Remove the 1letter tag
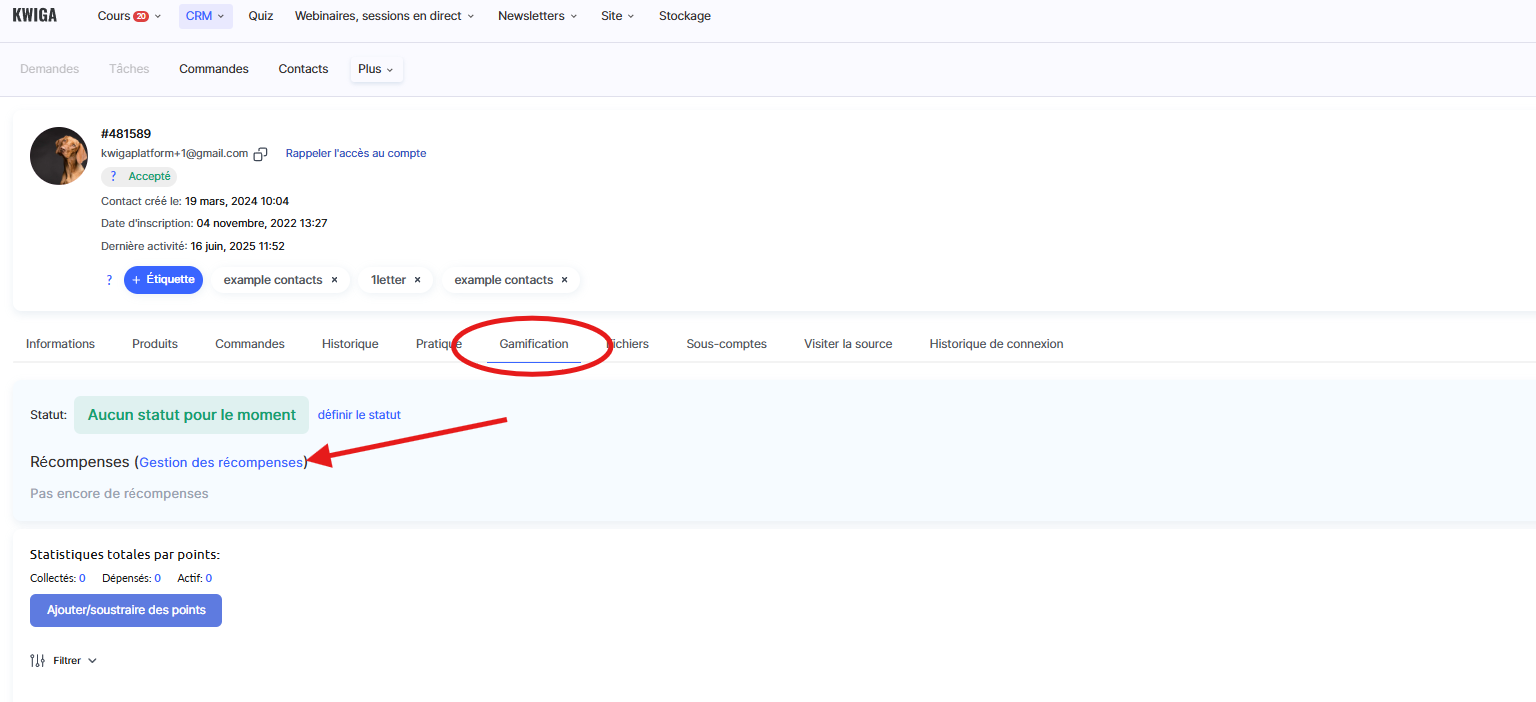The image size is (1536, 702). click(417, 280)
